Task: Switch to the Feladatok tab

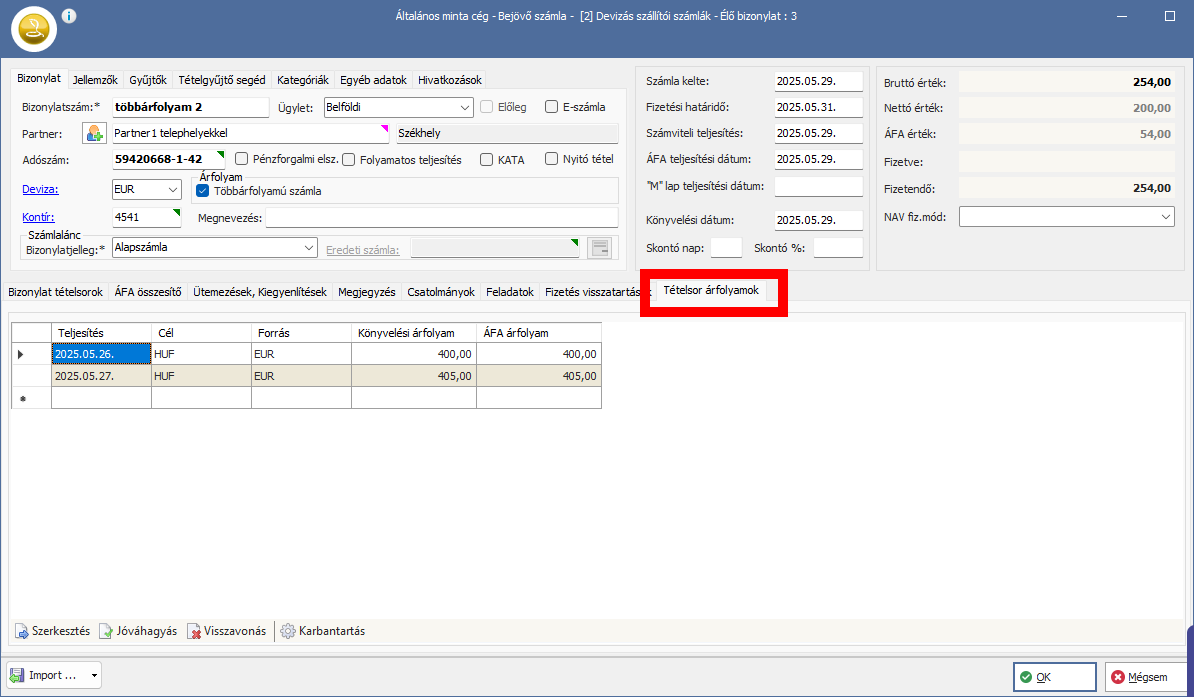Action: [x=510, y=292]
